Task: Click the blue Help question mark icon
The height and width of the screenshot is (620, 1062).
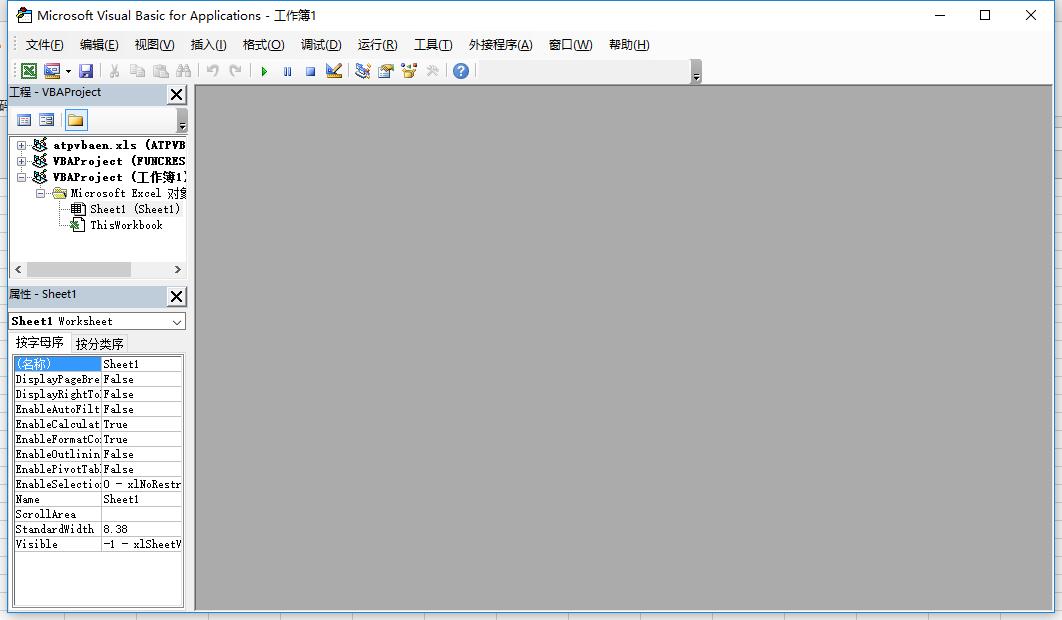Action: [x=460, y=71]
